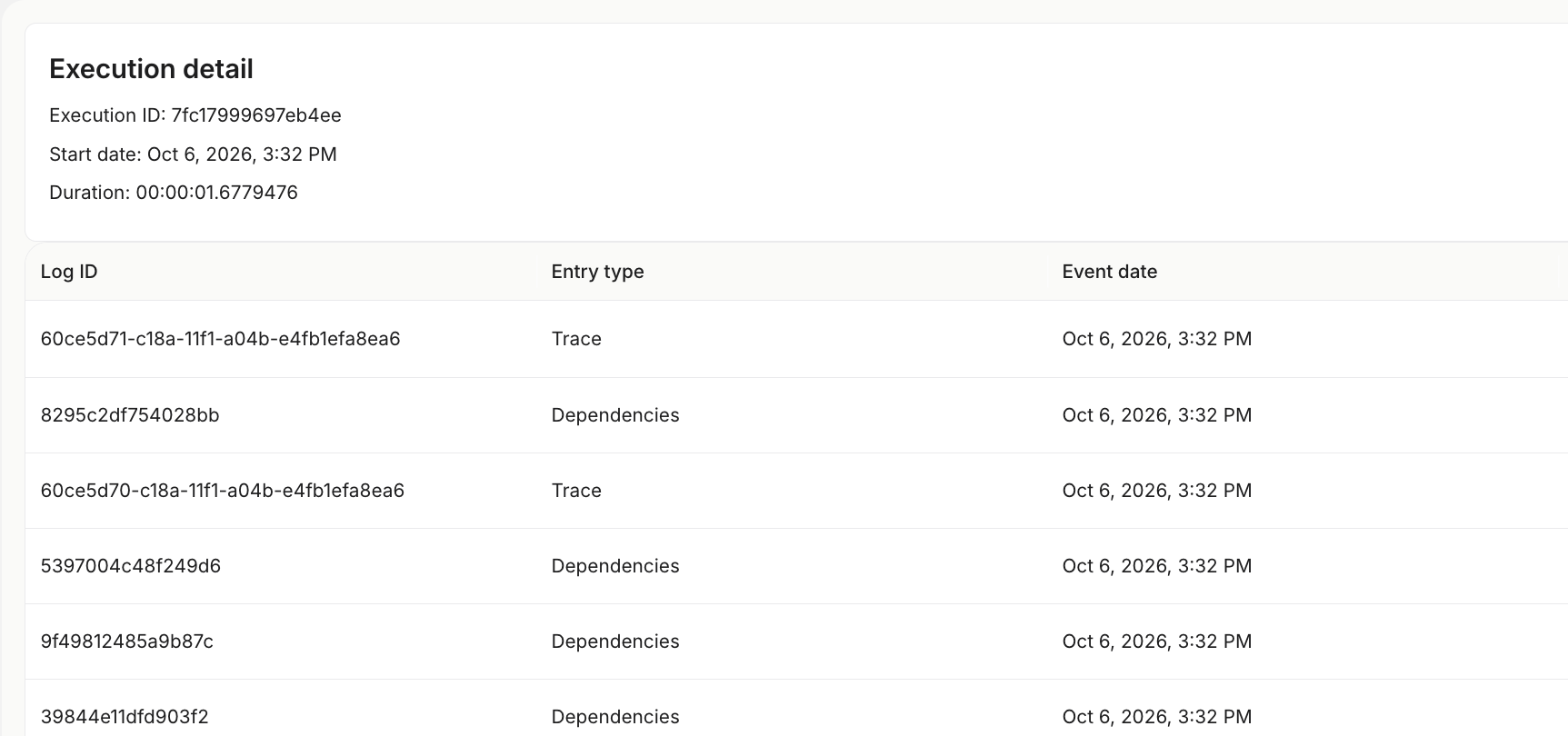Click Dependencies entry type in the 9f49812485a9b87c row
This screenshot has height=736, width=1568.
tap(615, 641)
